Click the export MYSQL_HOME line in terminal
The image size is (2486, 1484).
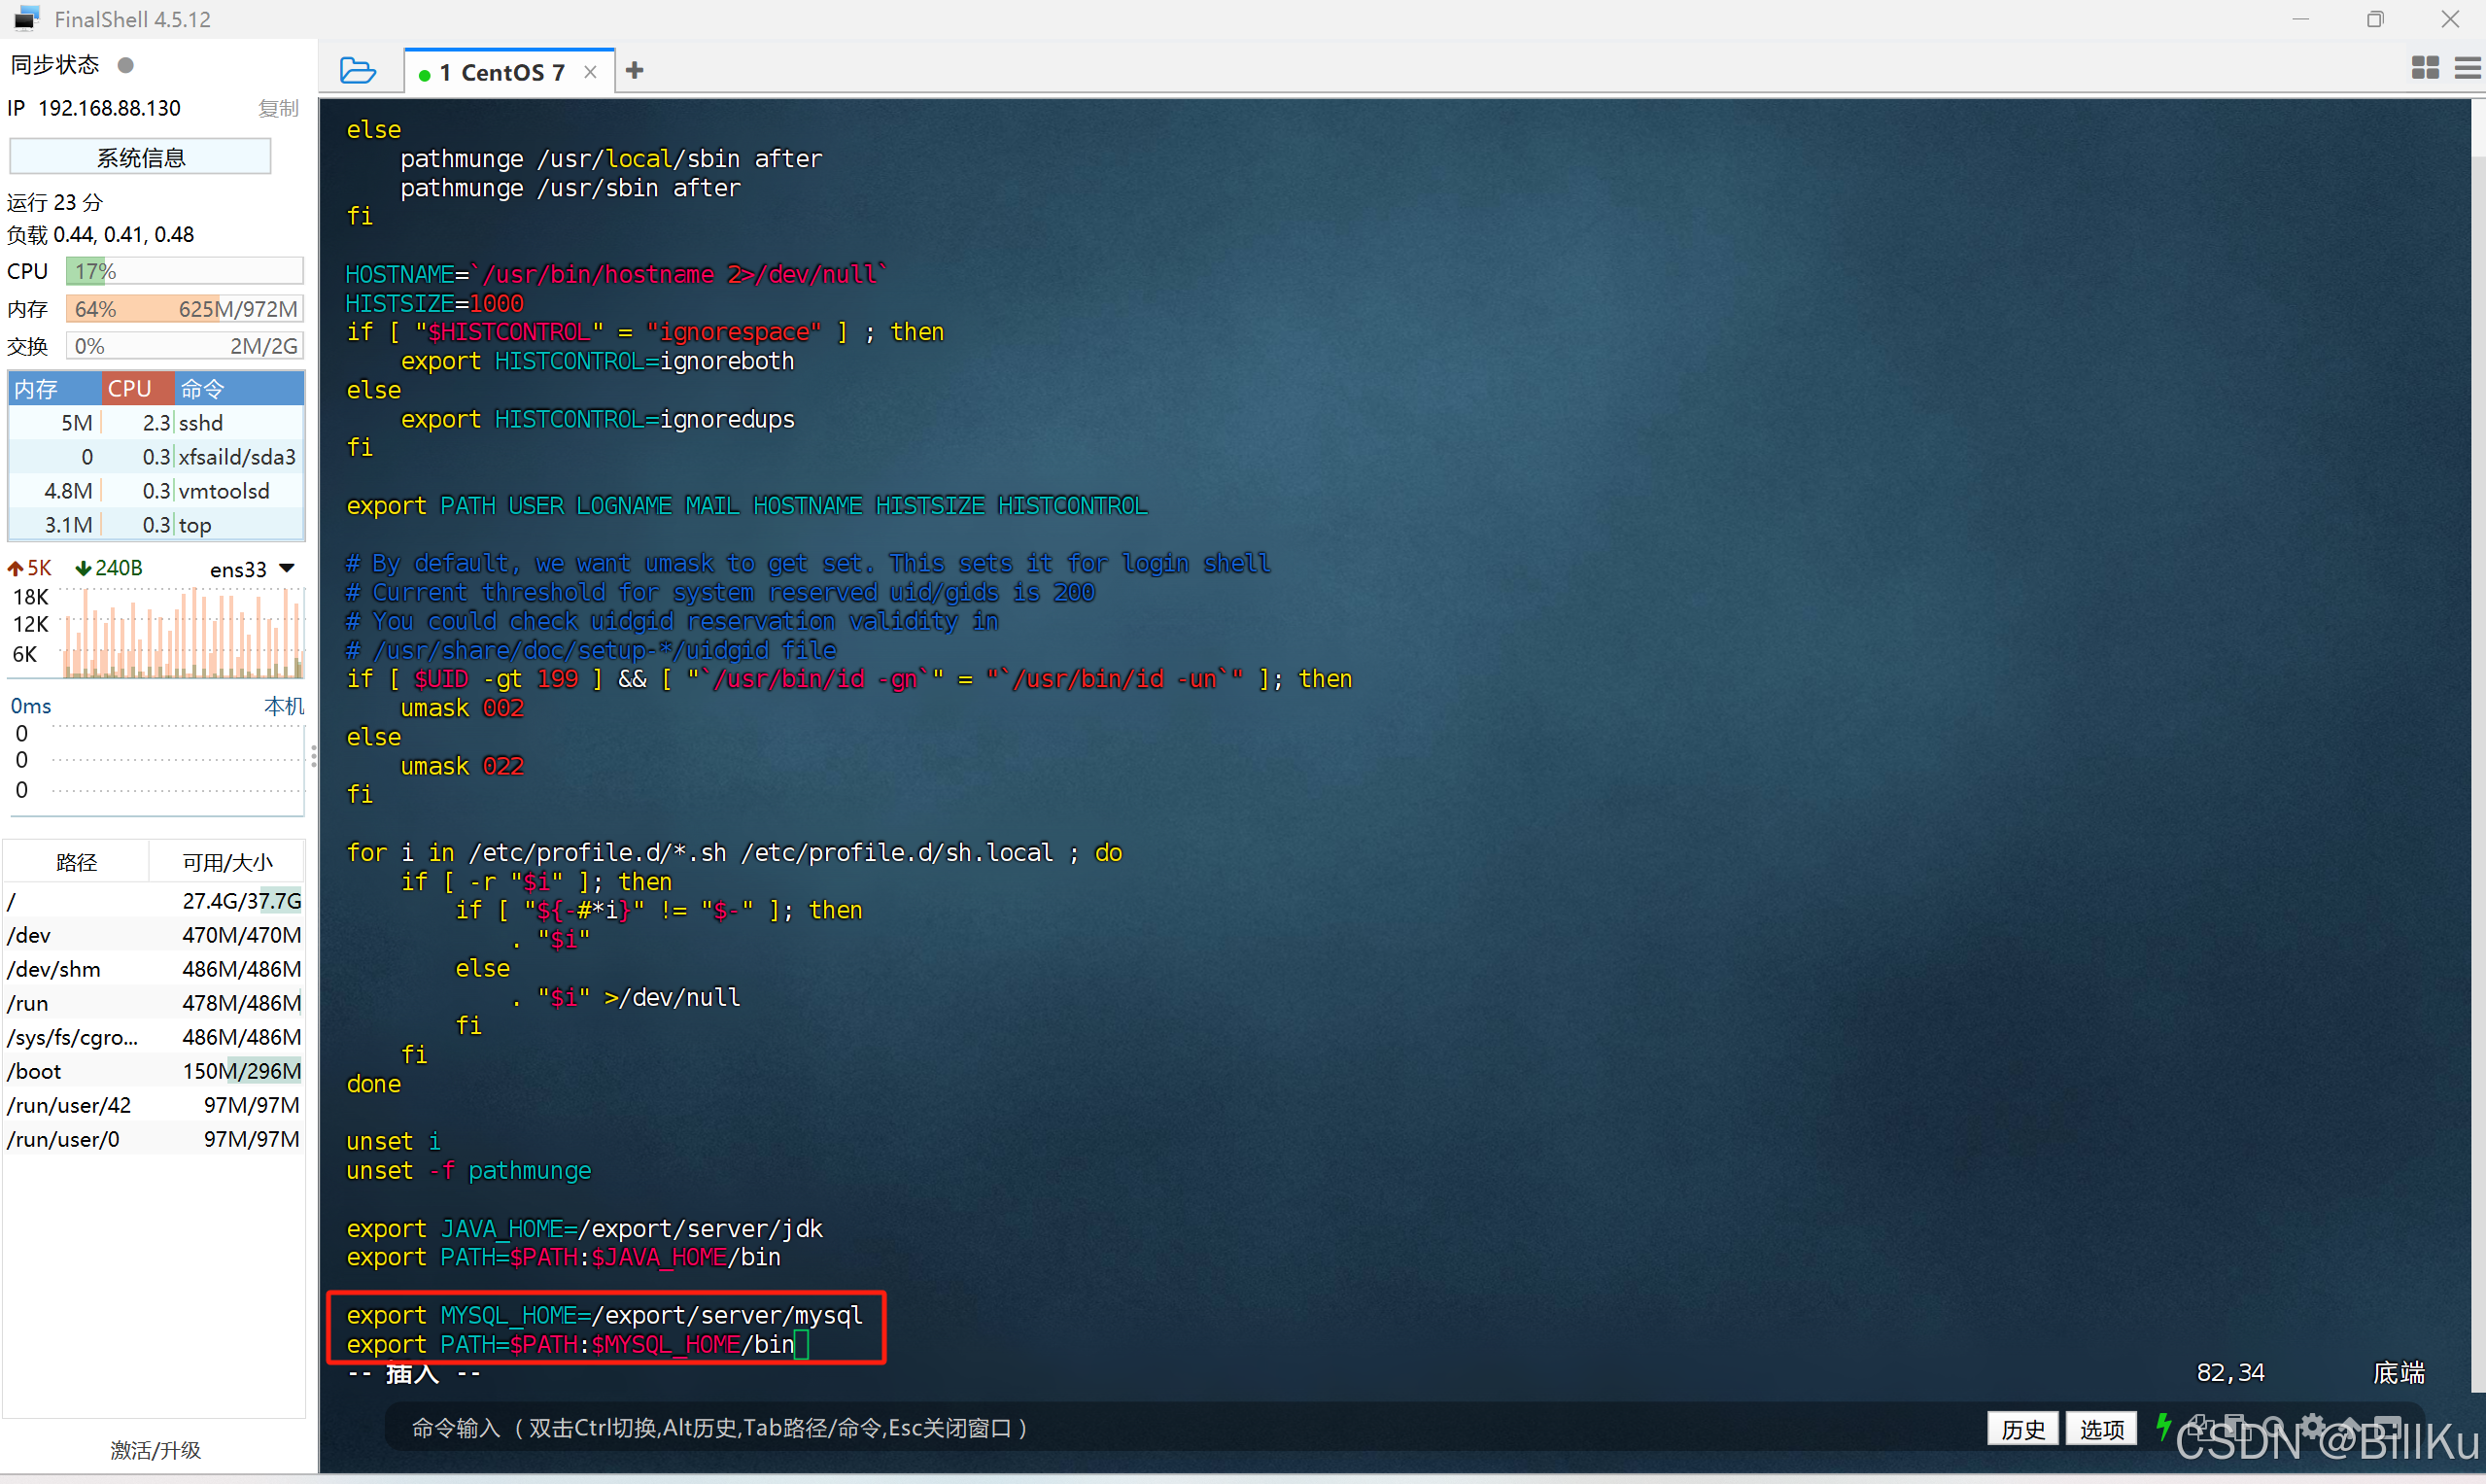[604, 1315]
